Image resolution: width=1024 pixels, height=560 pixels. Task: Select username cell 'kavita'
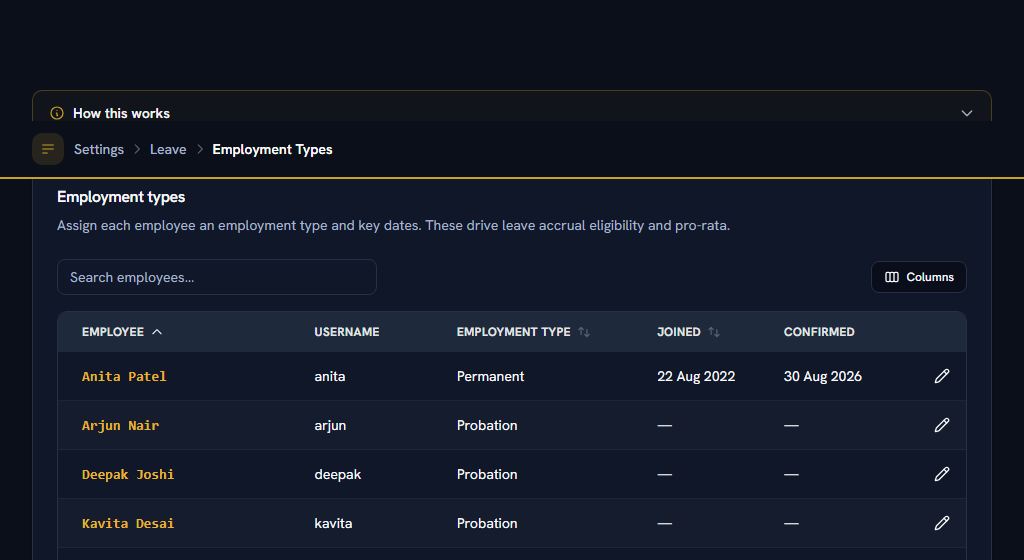click(333, 523)
